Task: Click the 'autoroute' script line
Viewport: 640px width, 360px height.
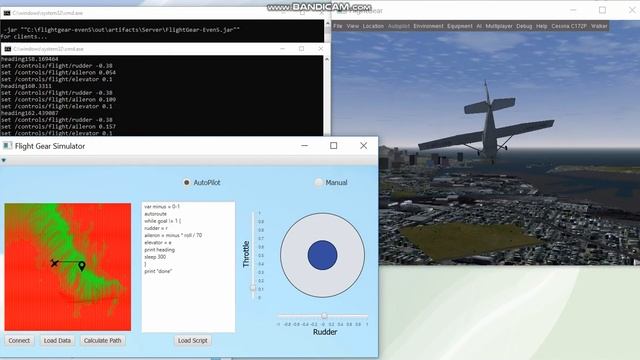Action: pyautogui.click(x=156, y=214)
